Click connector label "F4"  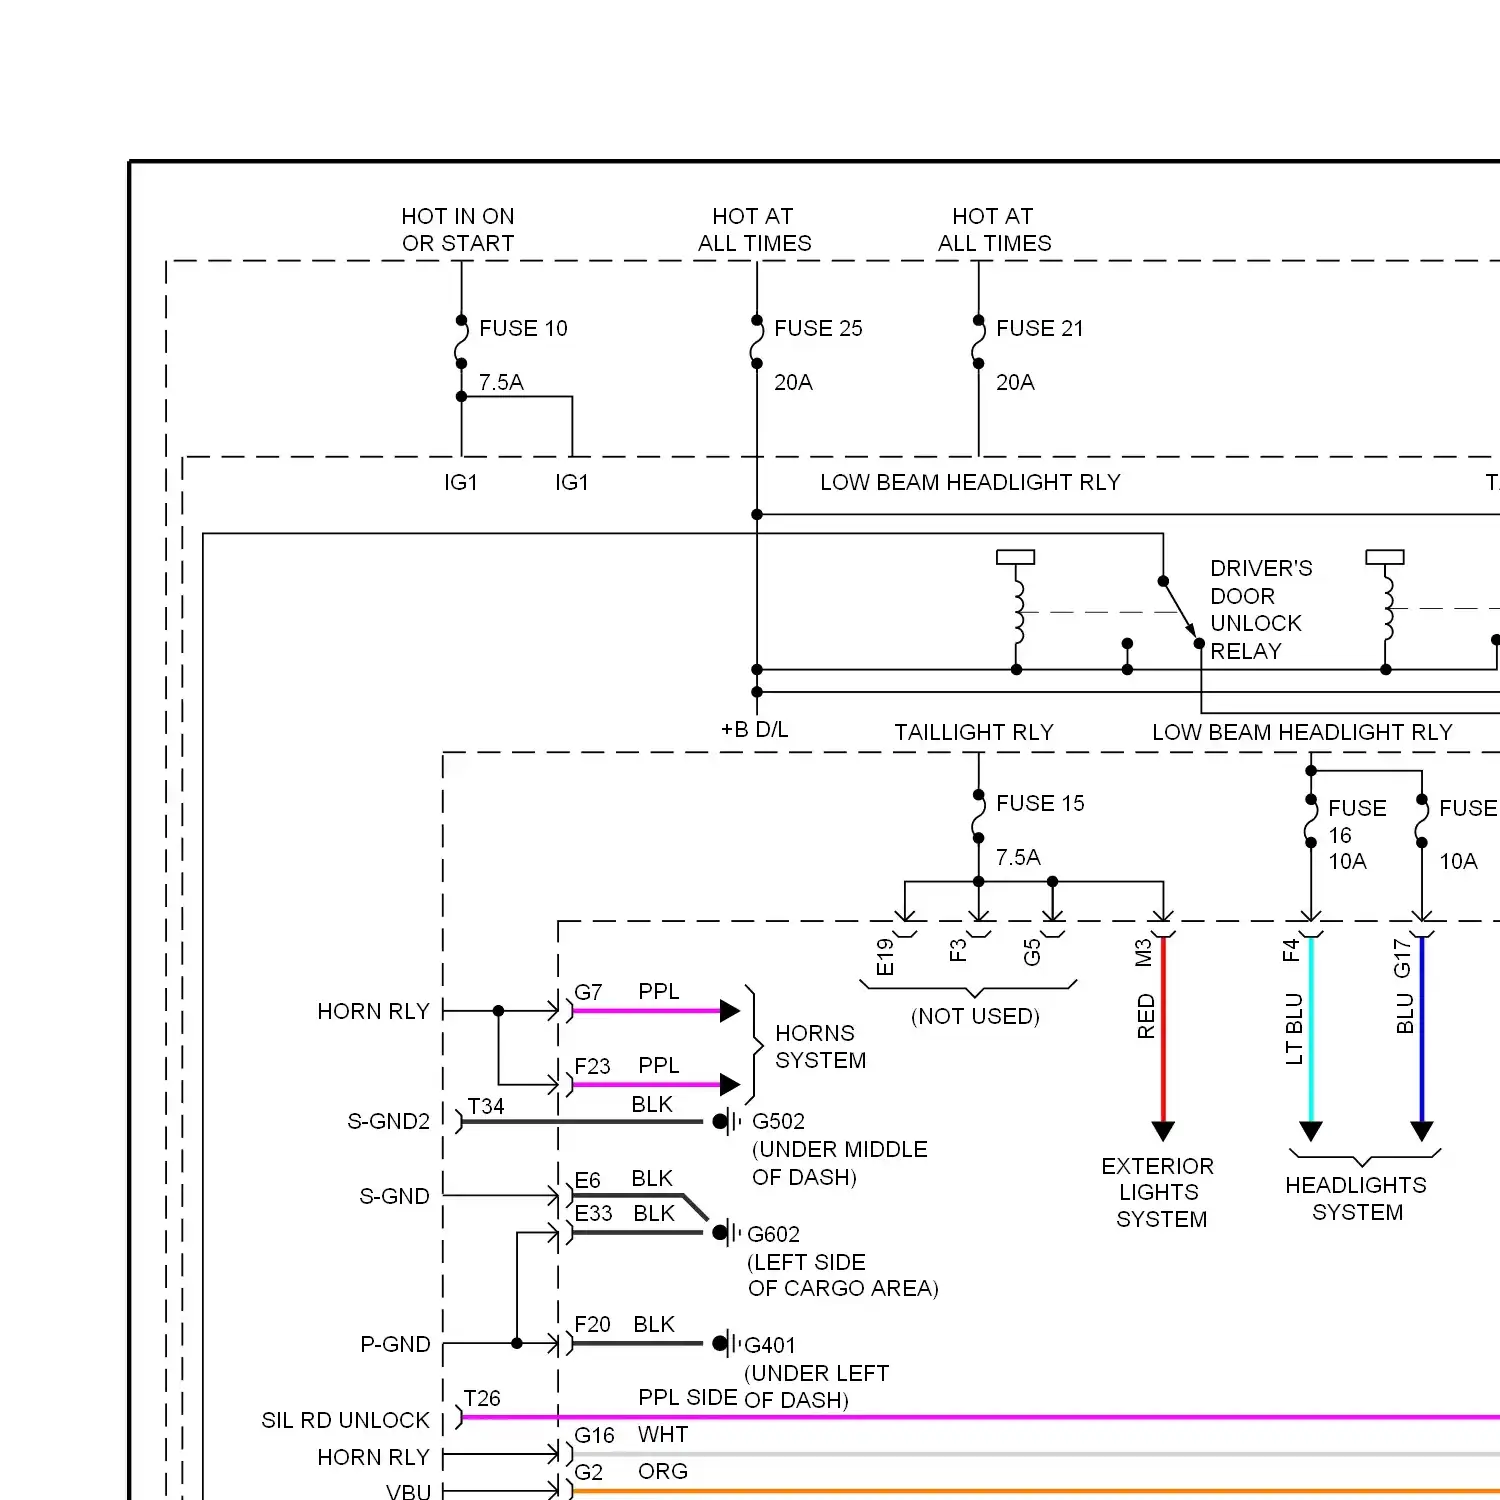click(x=1291, y=950)
